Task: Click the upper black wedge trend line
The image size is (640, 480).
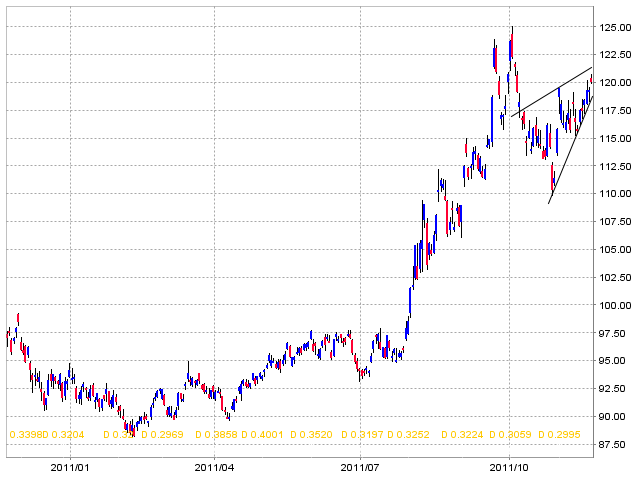Action: point(551,92)
